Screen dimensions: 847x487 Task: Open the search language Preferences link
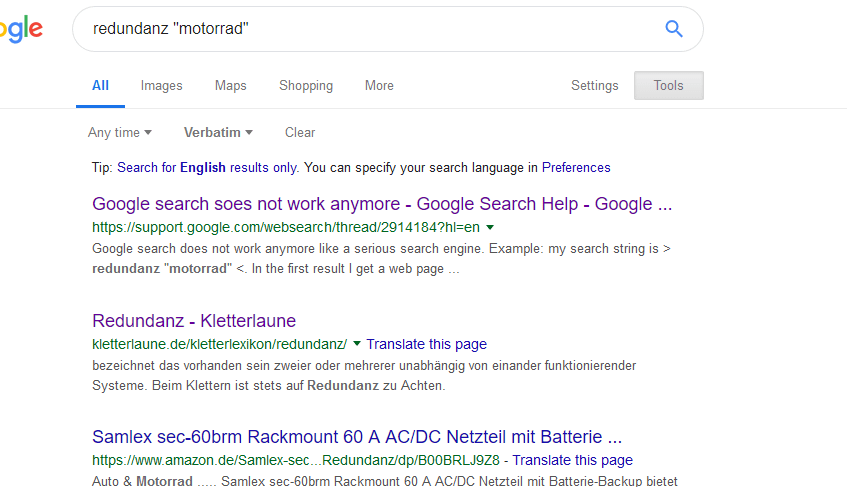pyautogui.click(x=576, y=167)
